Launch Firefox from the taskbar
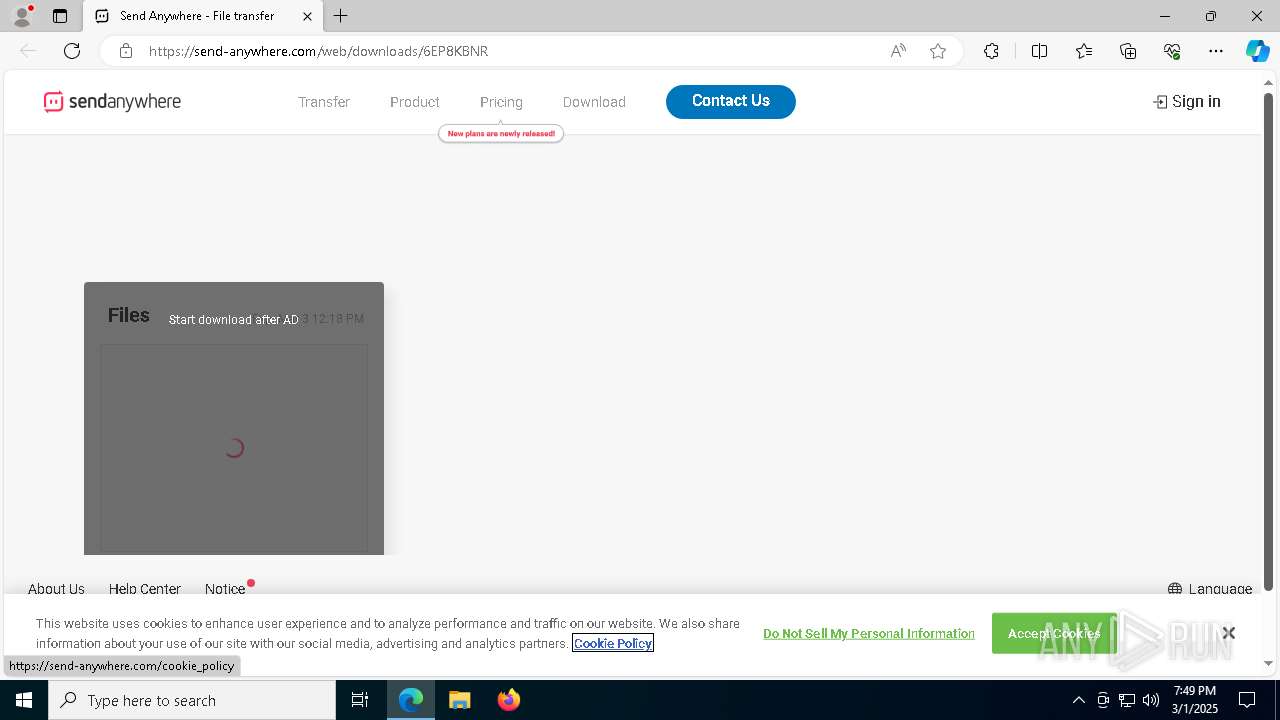 [508, 700]
